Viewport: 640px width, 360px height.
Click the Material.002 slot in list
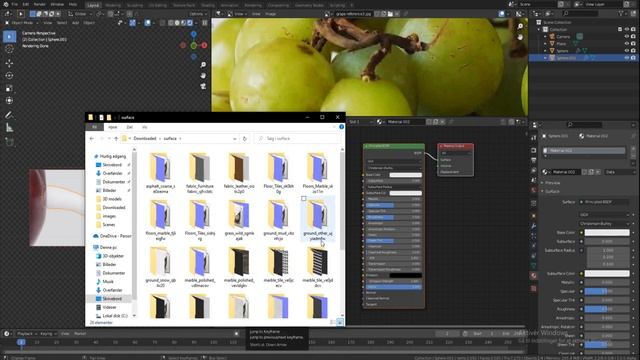pyautogui.click(x=584, y=151)
